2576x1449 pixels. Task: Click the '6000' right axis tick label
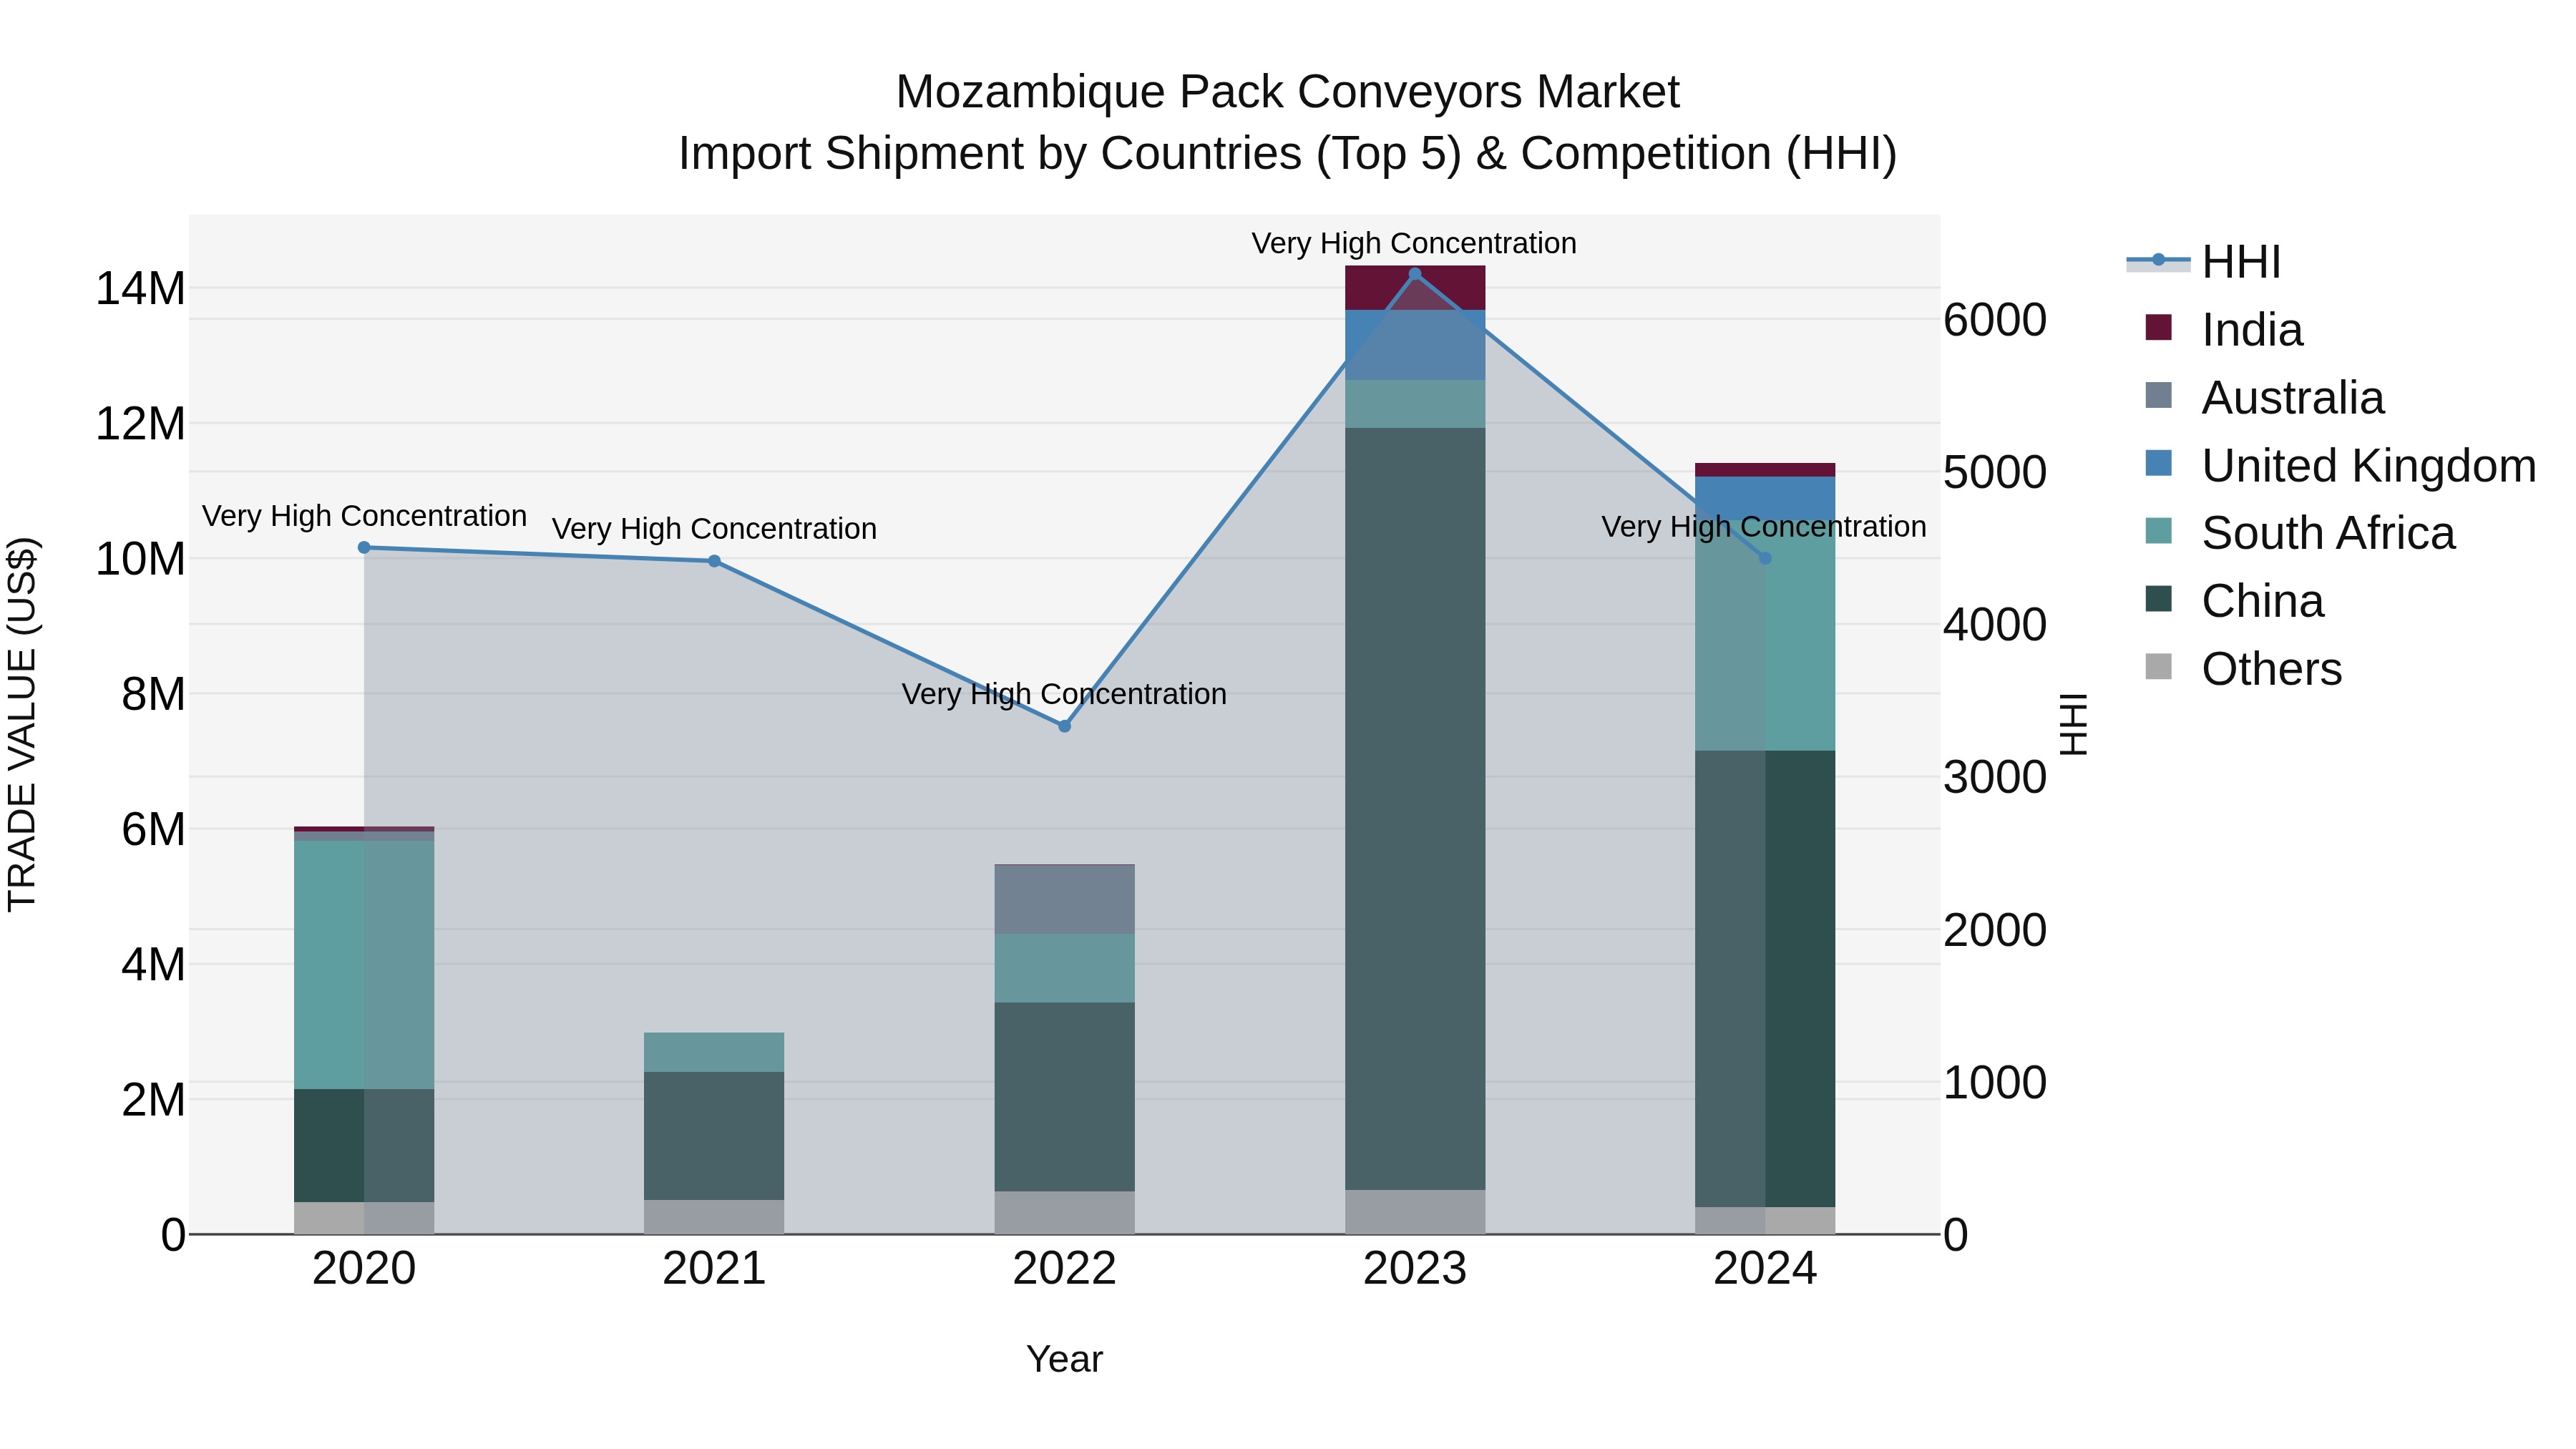tap(1995, 321)
